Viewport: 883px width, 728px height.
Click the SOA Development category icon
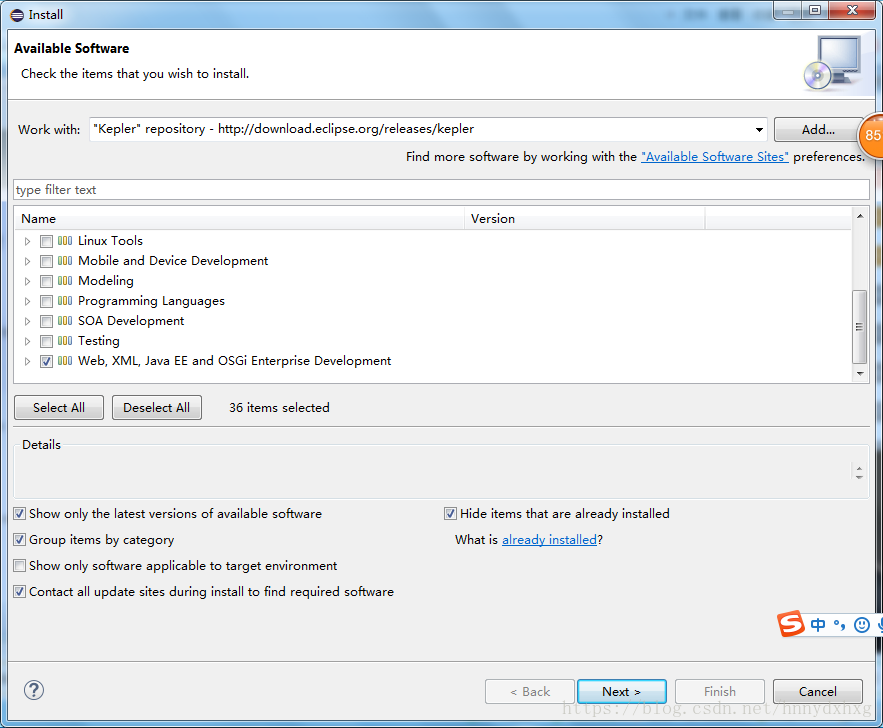[x=65, y=321]
